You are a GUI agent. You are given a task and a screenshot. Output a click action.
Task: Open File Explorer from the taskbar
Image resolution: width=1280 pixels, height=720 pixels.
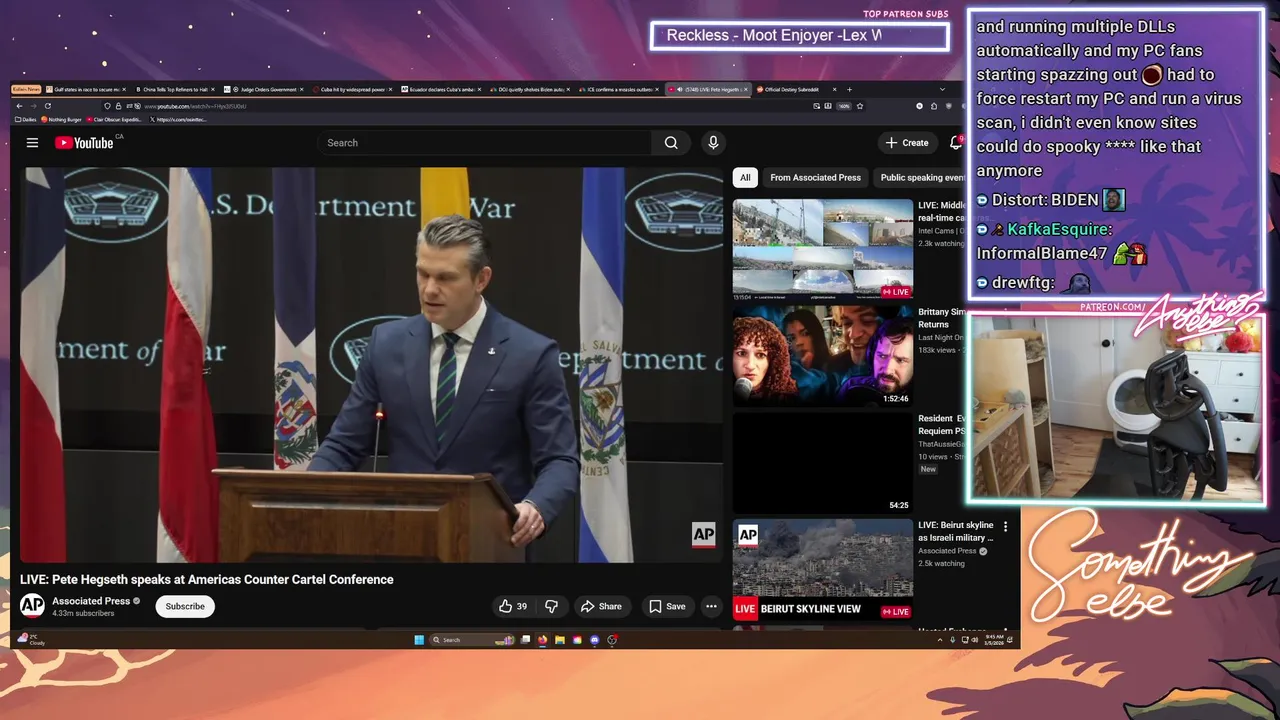[560, 640]
